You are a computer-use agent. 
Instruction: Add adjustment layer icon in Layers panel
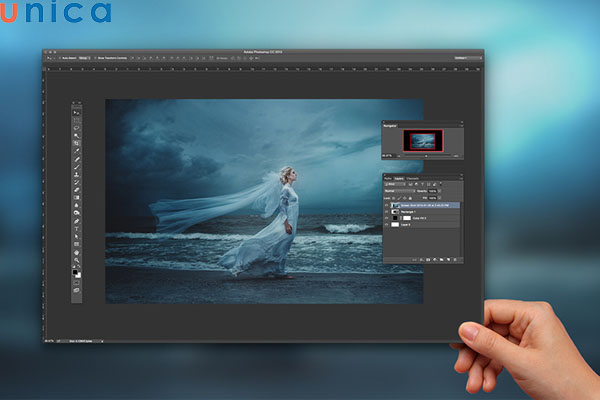435,260
